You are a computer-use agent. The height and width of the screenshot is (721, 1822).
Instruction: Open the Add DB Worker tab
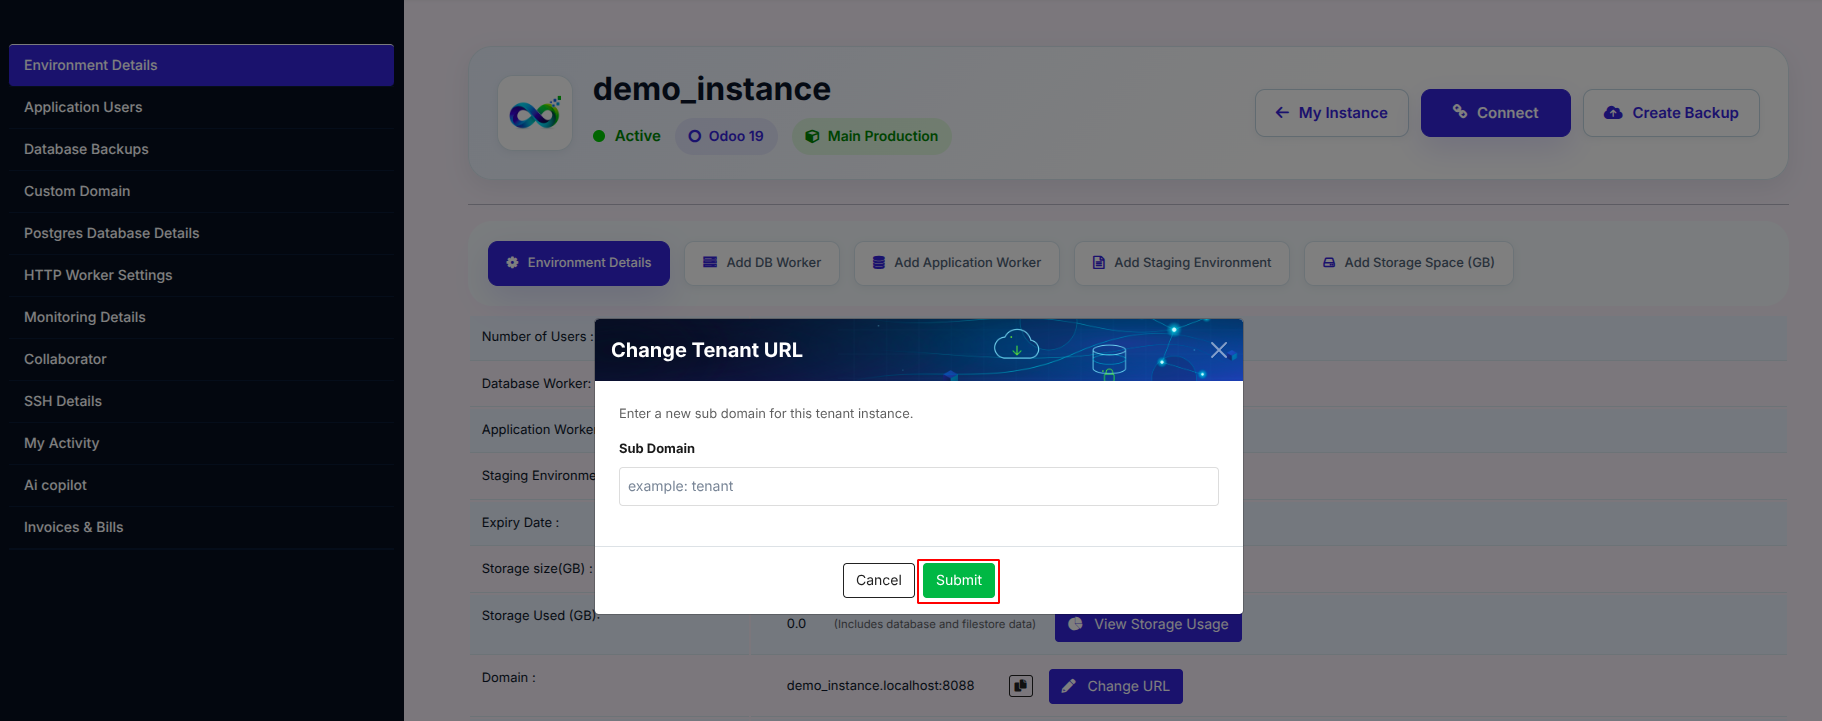(x=762, y=263)
